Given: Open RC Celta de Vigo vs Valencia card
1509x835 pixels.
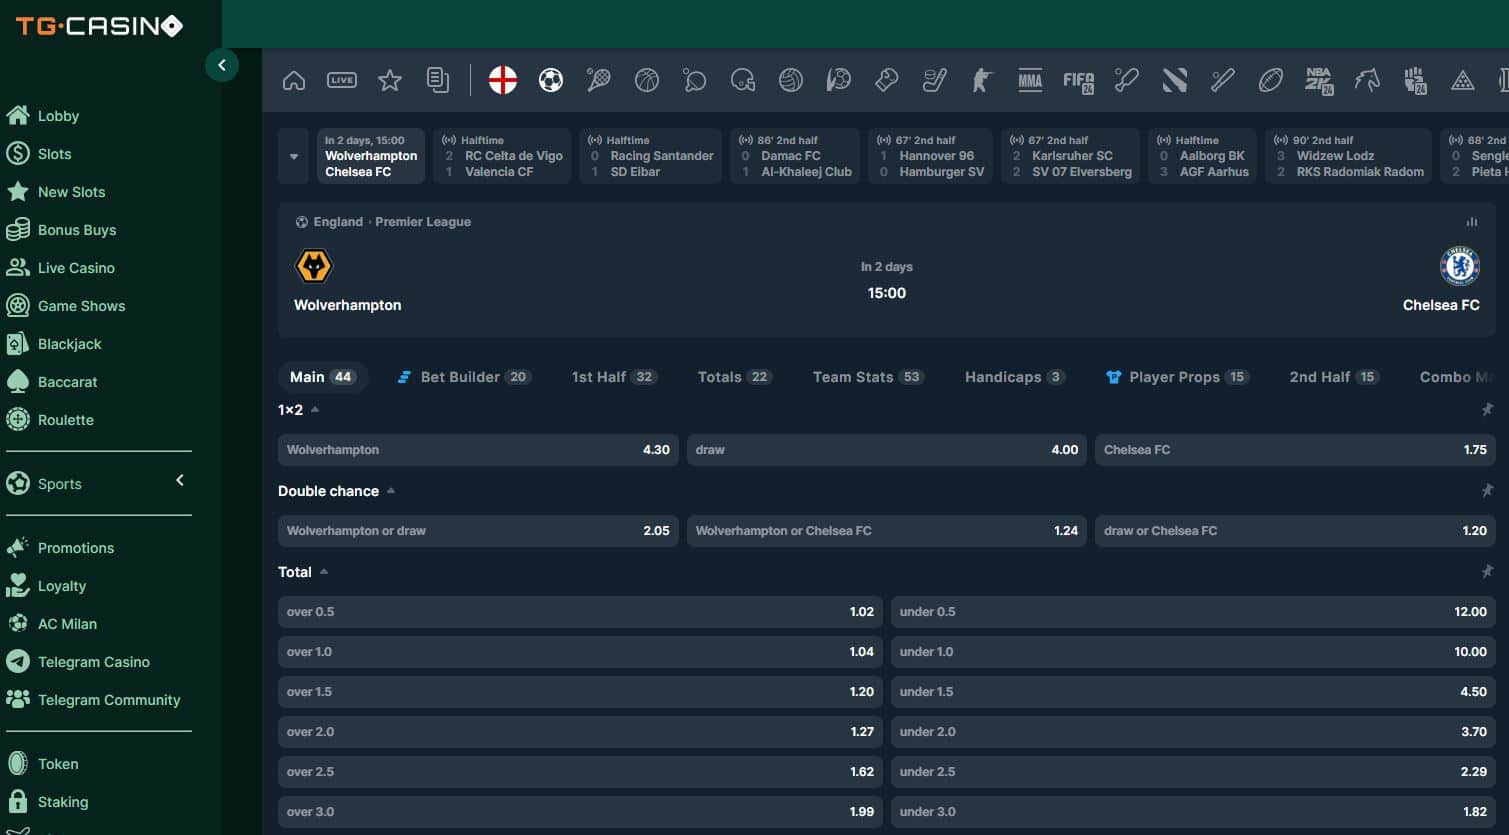Looking at the screenshot, I should 502,156.
